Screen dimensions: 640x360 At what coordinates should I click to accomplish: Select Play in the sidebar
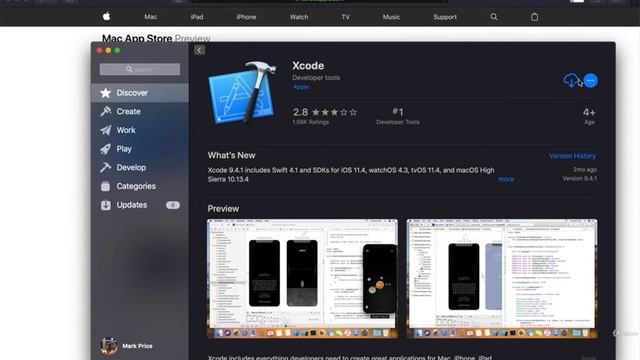click(x=140, y=149)
